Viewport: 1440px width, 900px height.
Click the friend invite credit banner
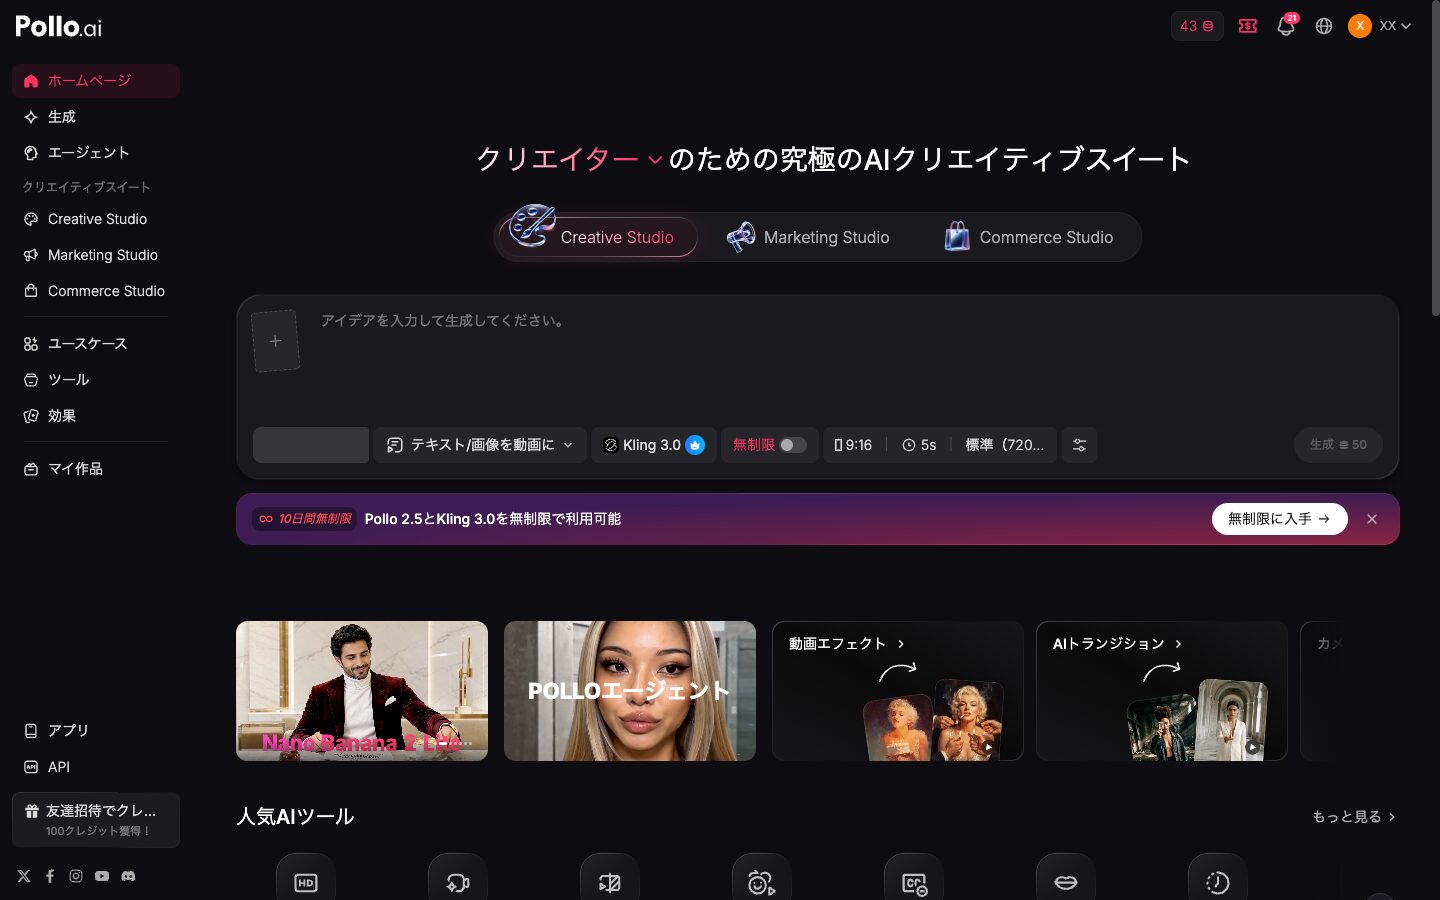click(96, 820)
